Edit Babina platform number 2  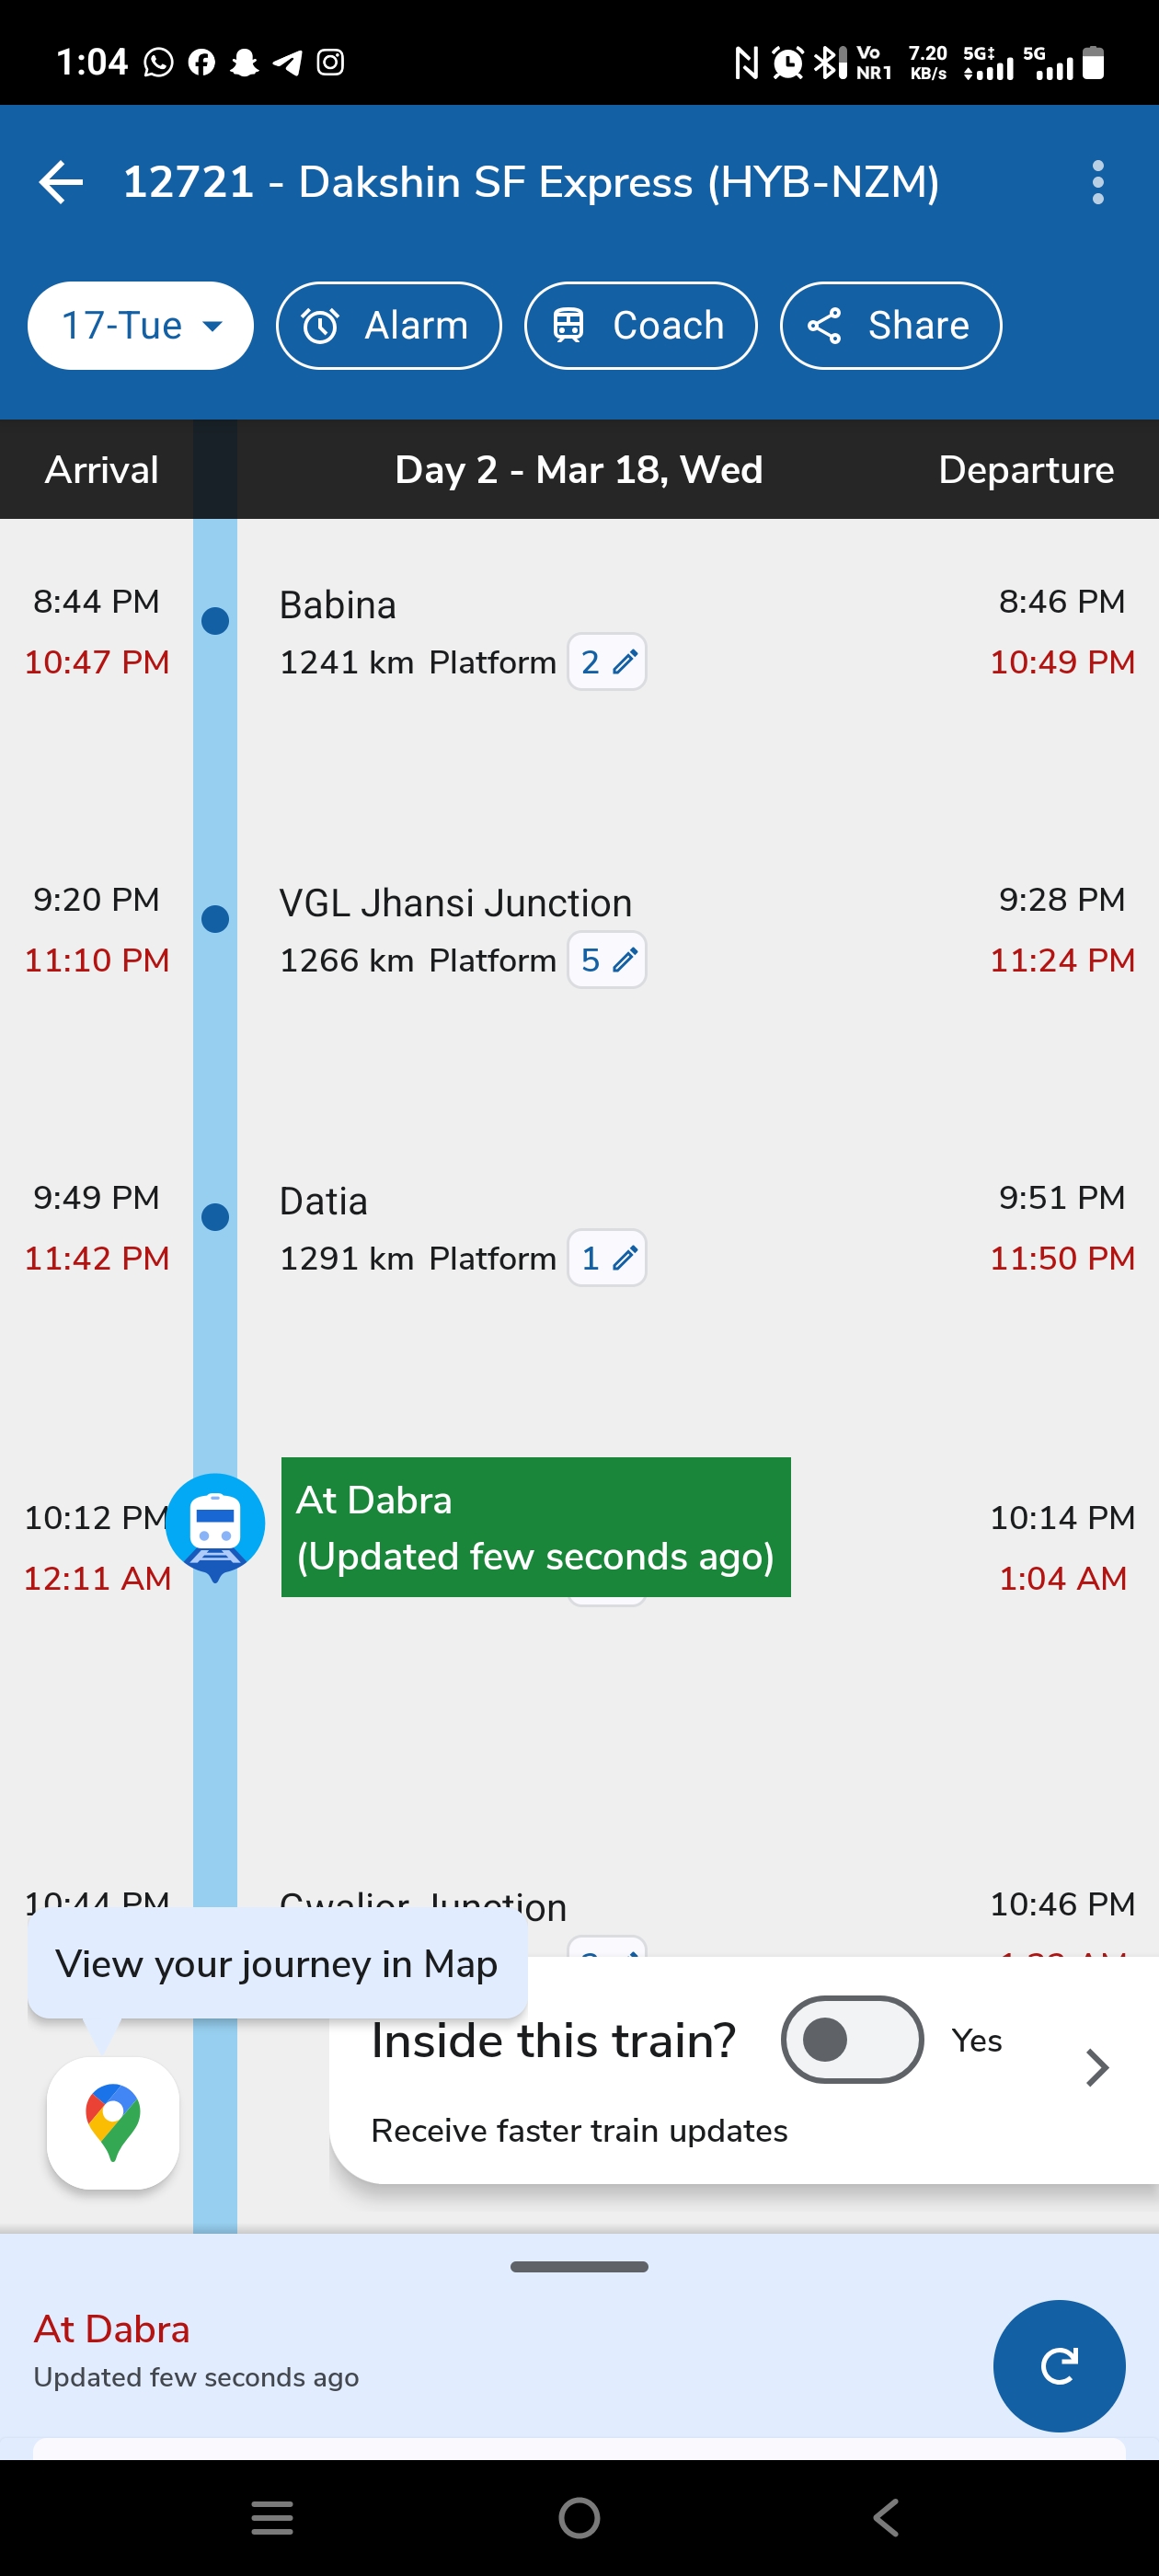[607, 662]
